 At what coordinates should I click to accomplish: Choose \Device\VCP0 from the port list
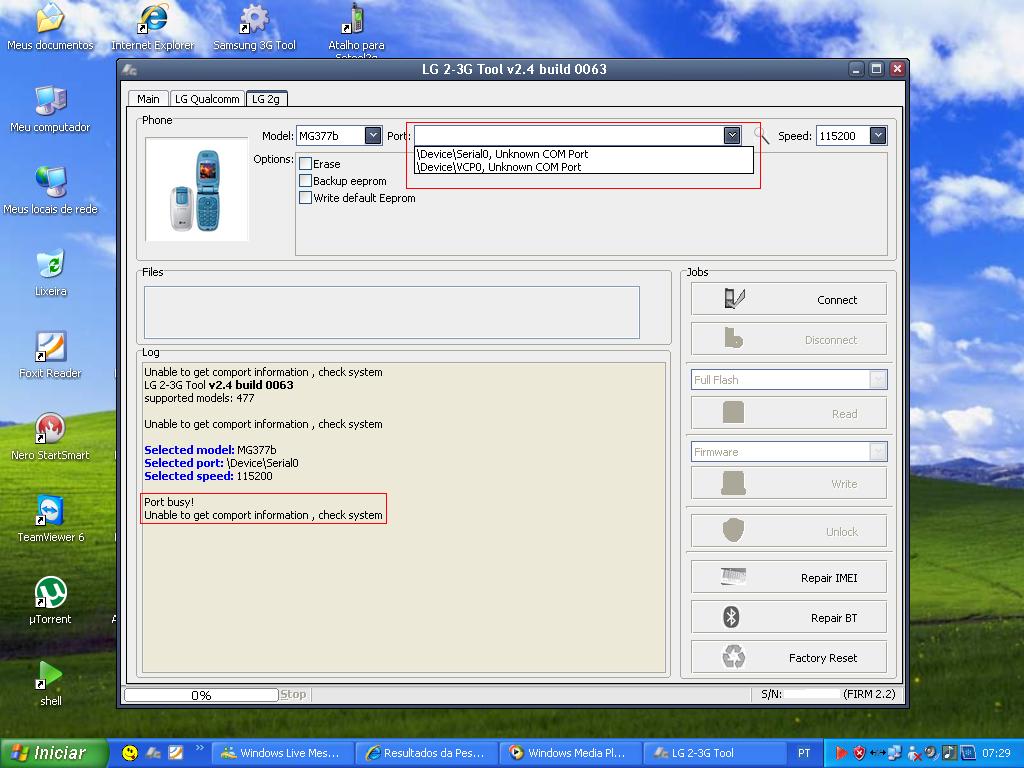584,167
